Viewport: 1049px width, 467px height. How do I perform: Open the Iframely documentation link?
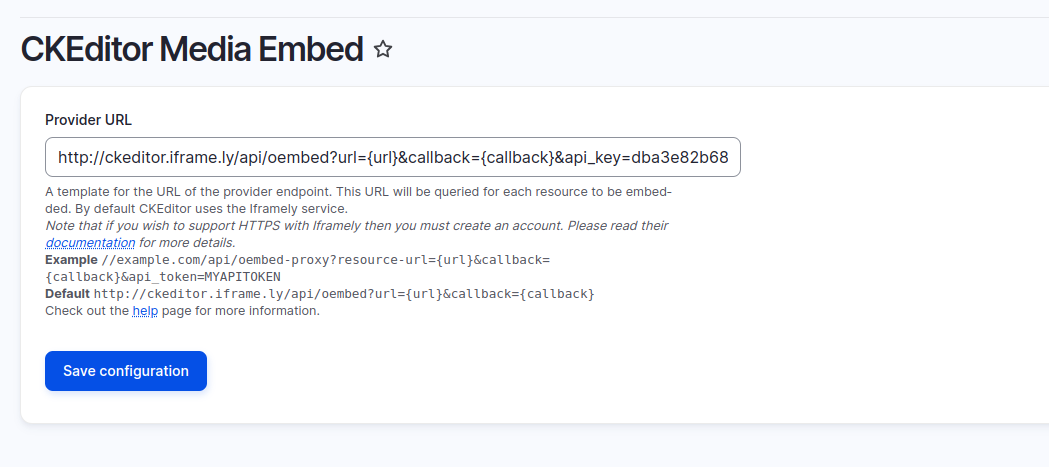pos(90,243)
